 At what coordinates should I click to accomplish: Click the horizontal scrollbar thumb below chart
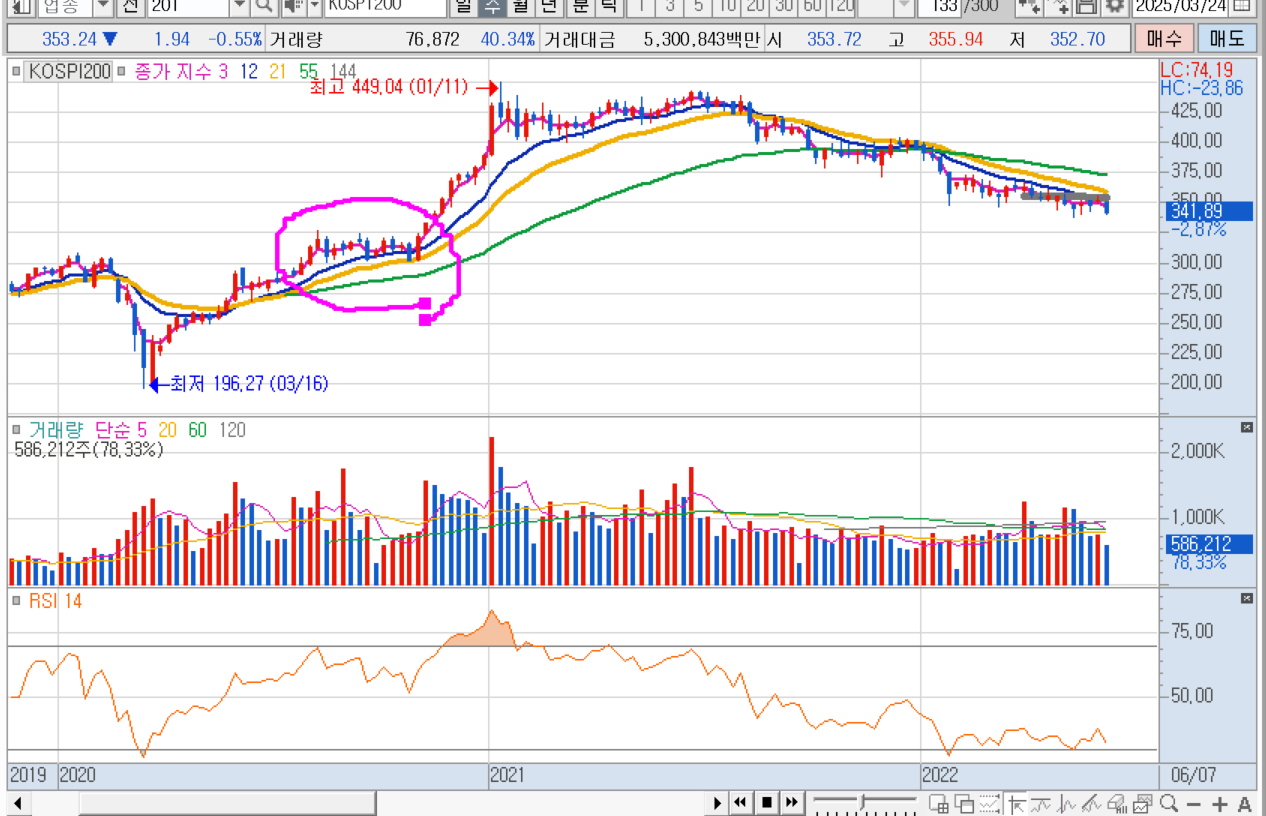coord(227,803)
